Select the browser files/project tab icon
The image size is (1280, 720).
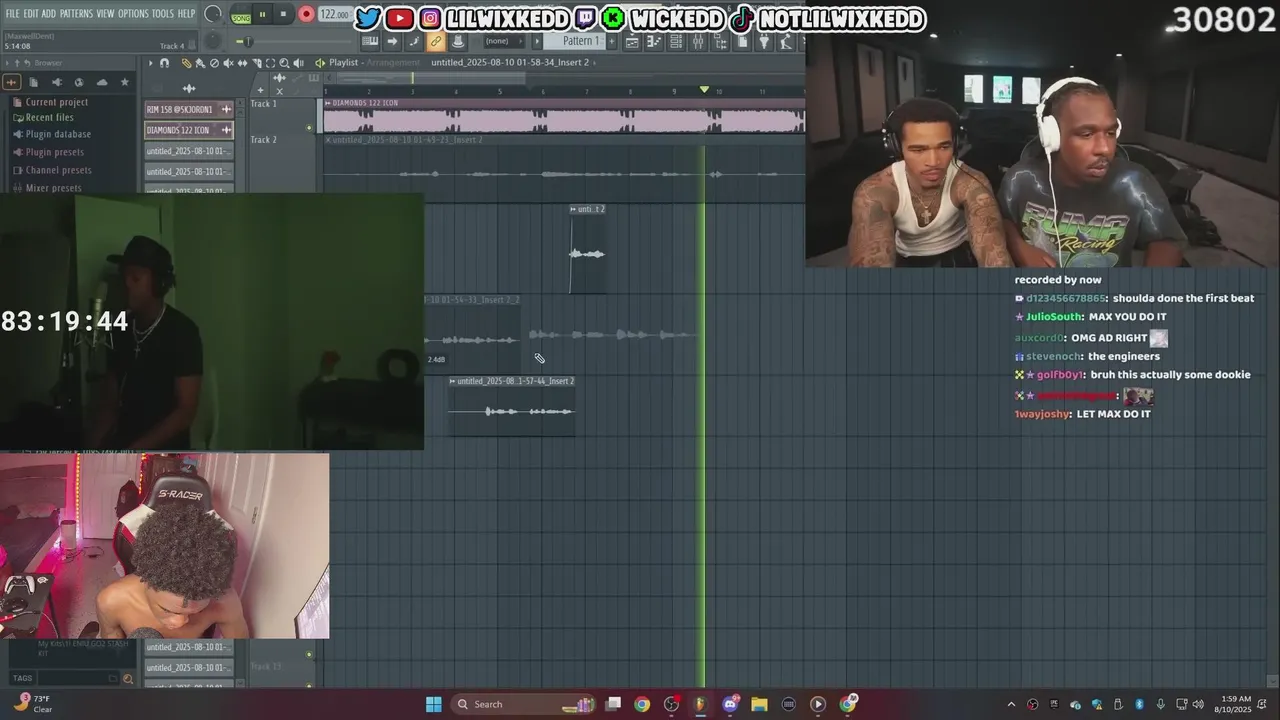33,82
